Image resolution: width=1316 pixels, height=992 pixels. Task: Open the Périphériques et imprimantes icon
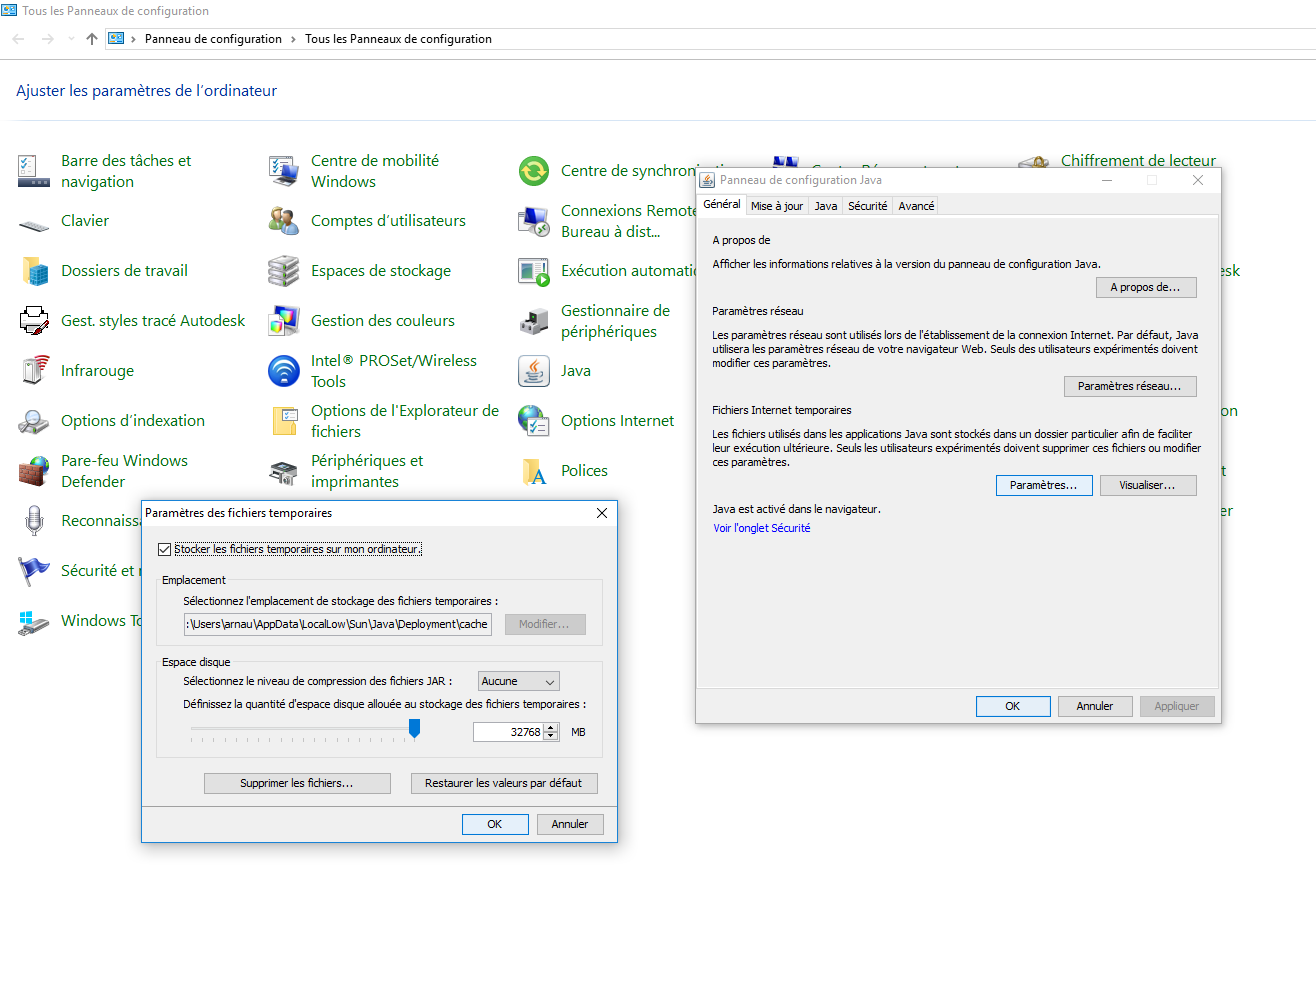[284, 471]
